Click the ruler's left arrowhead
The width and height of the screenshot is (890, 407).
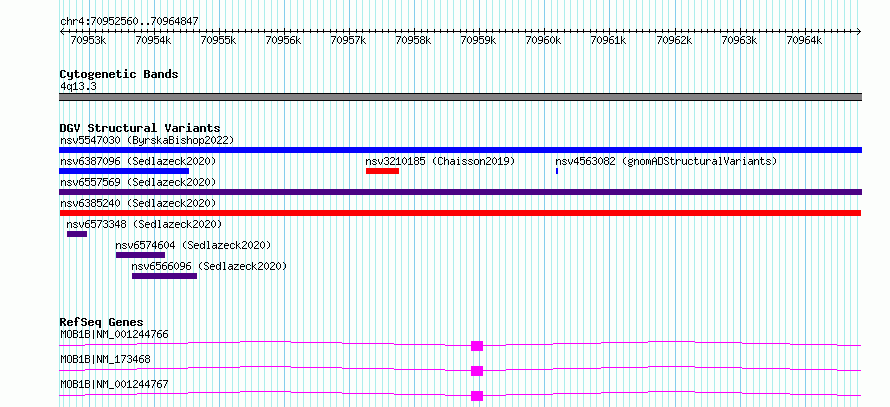pos(62,31)
